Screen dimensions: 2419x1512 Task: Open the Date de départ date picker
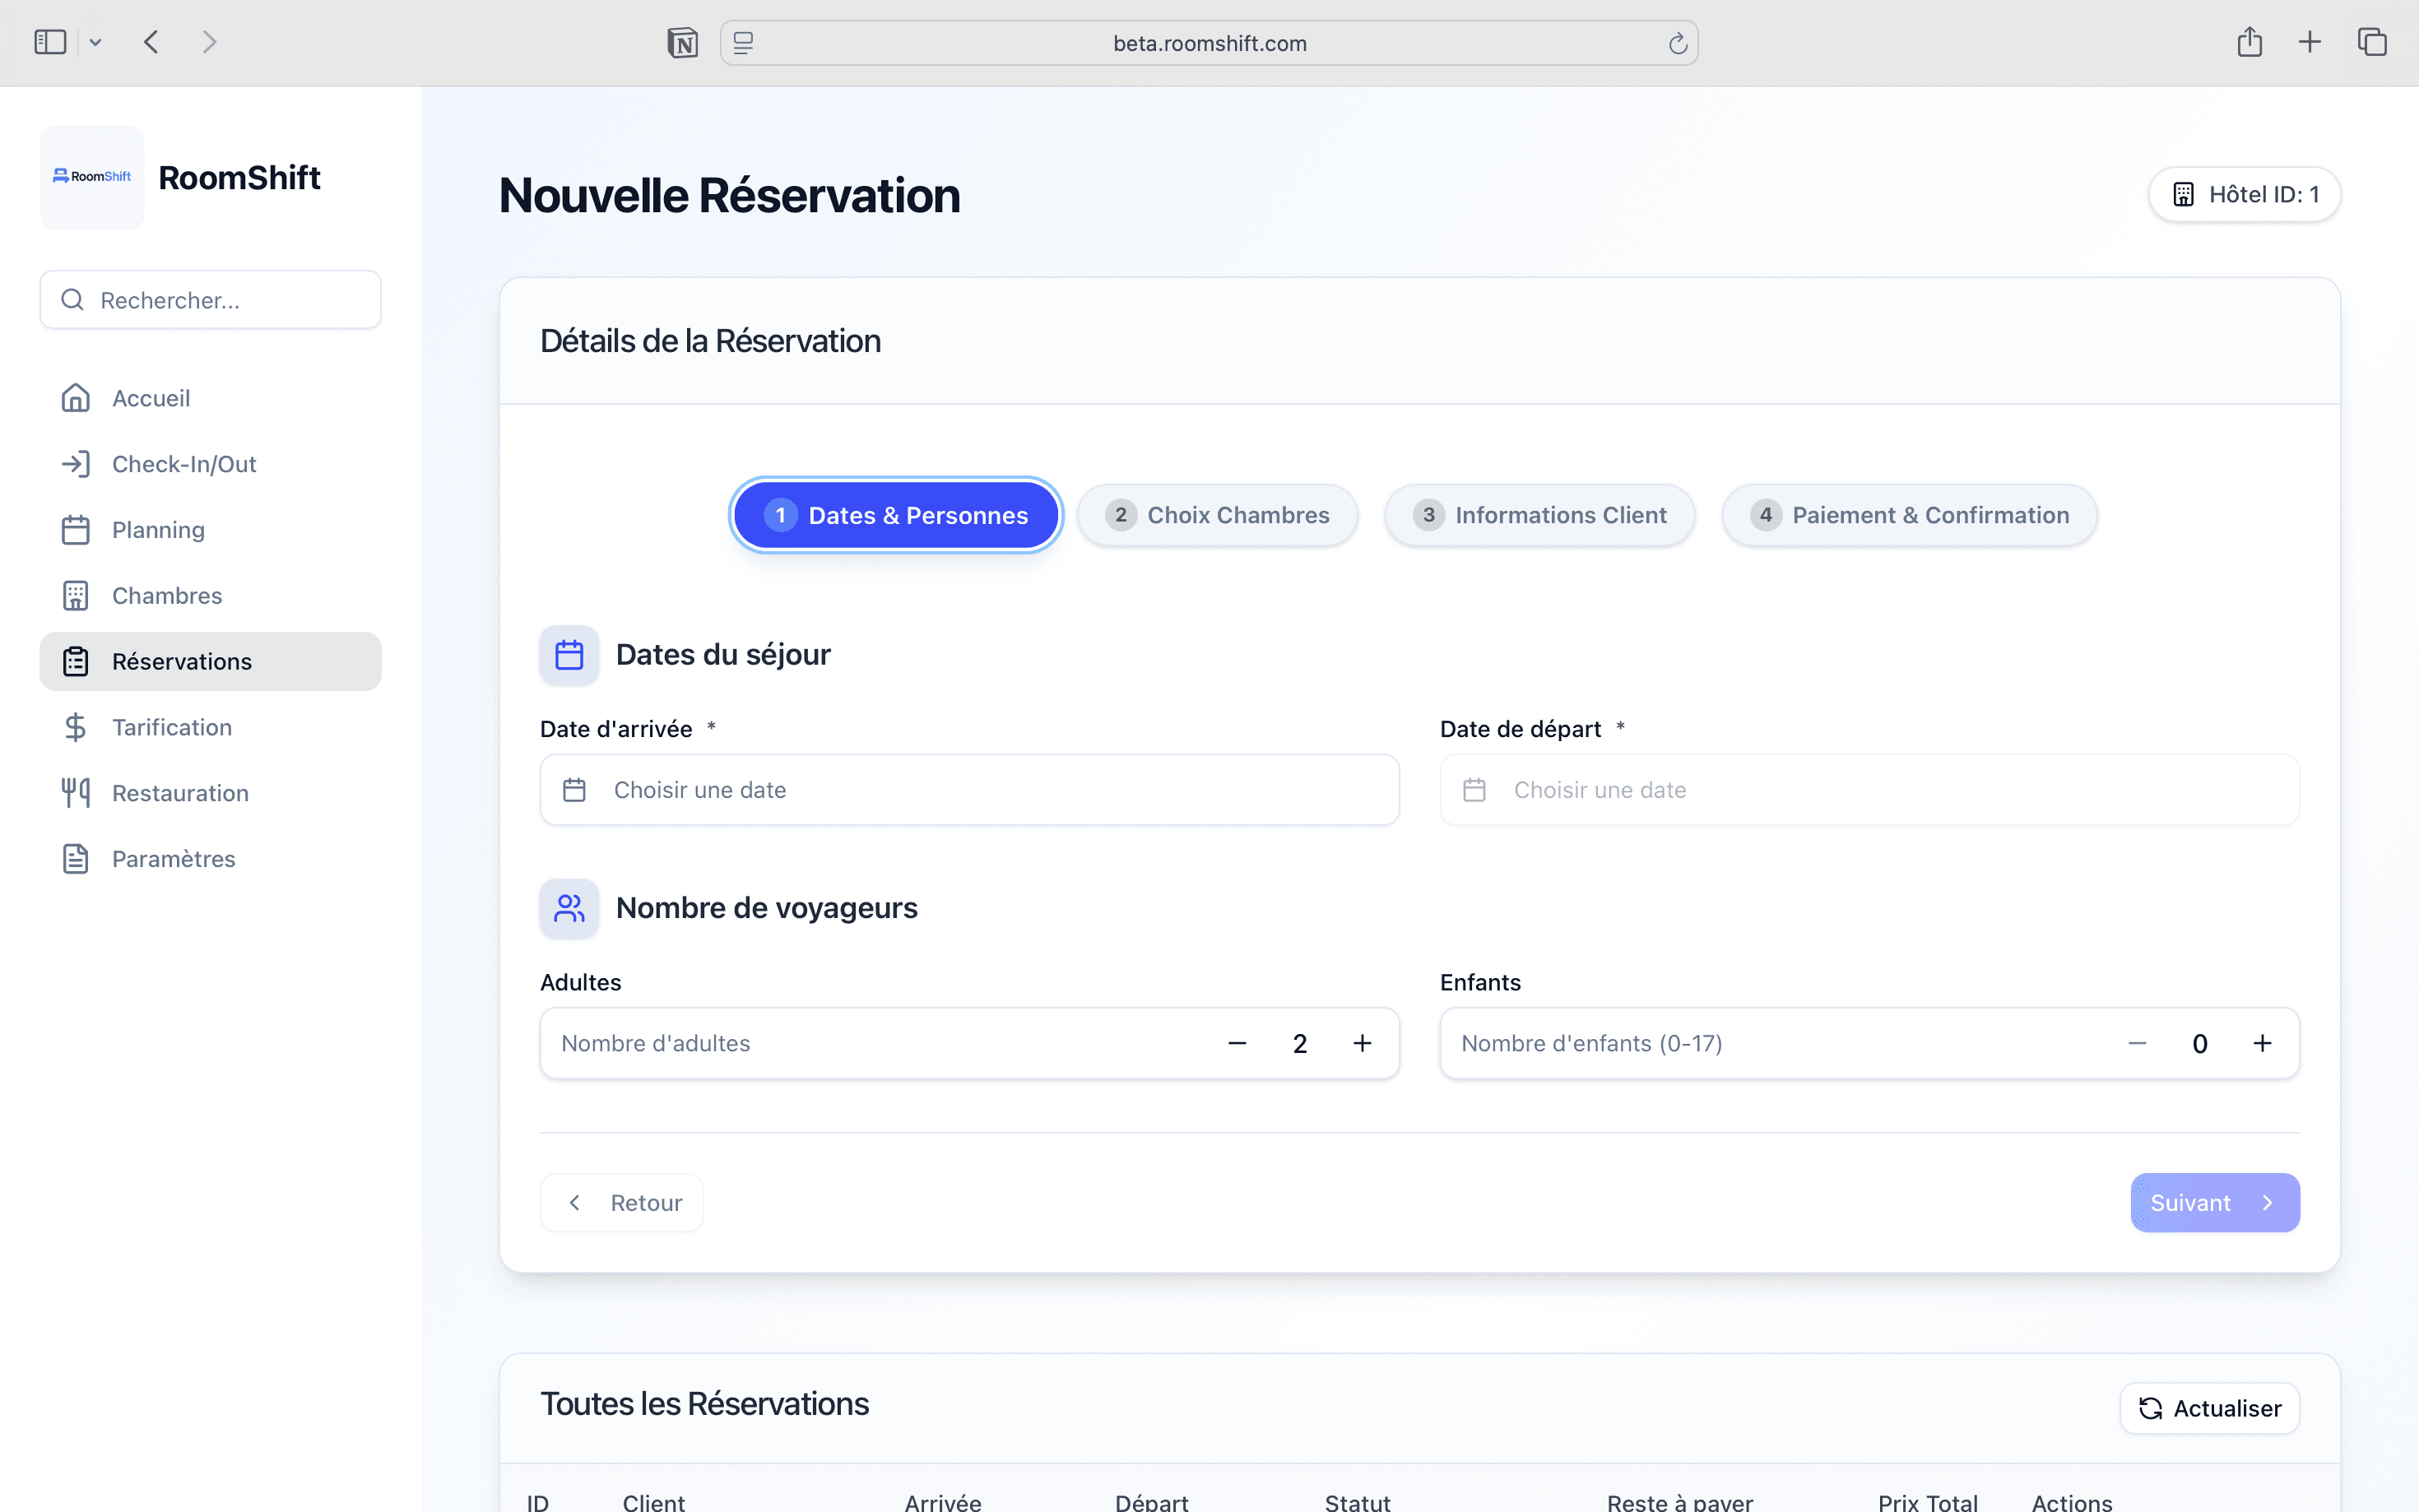coord(1868,790)
